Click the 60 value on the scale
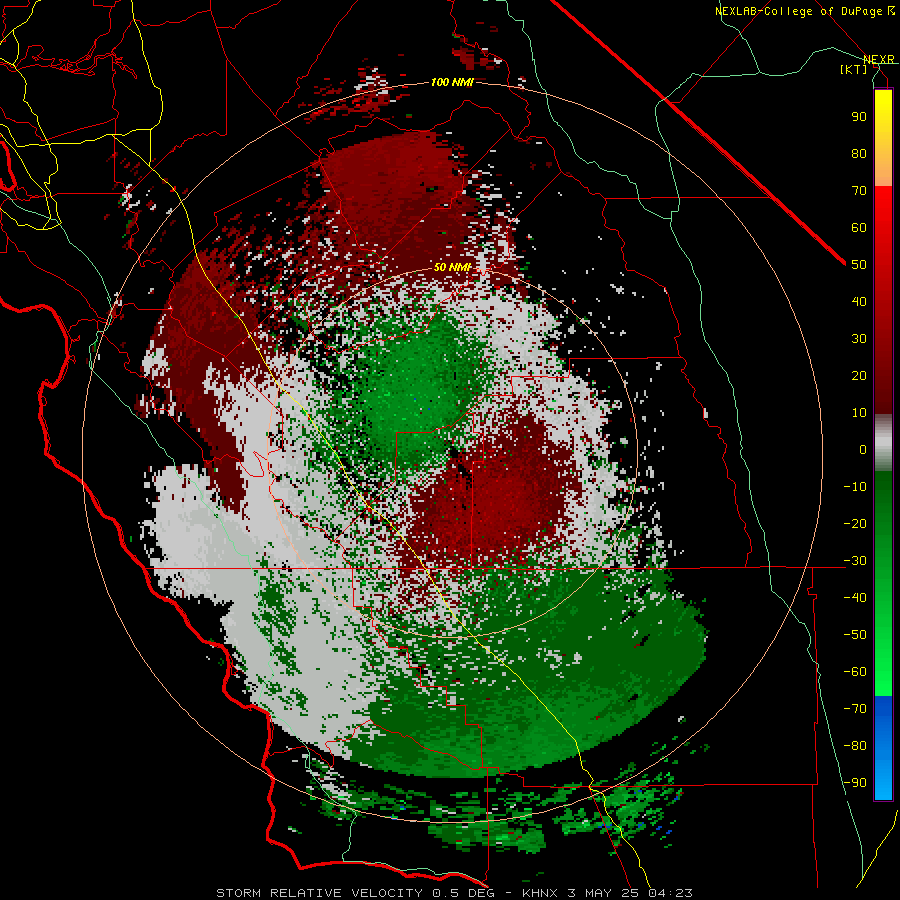The width and height of the screenshot is (900, 900). 859,227
